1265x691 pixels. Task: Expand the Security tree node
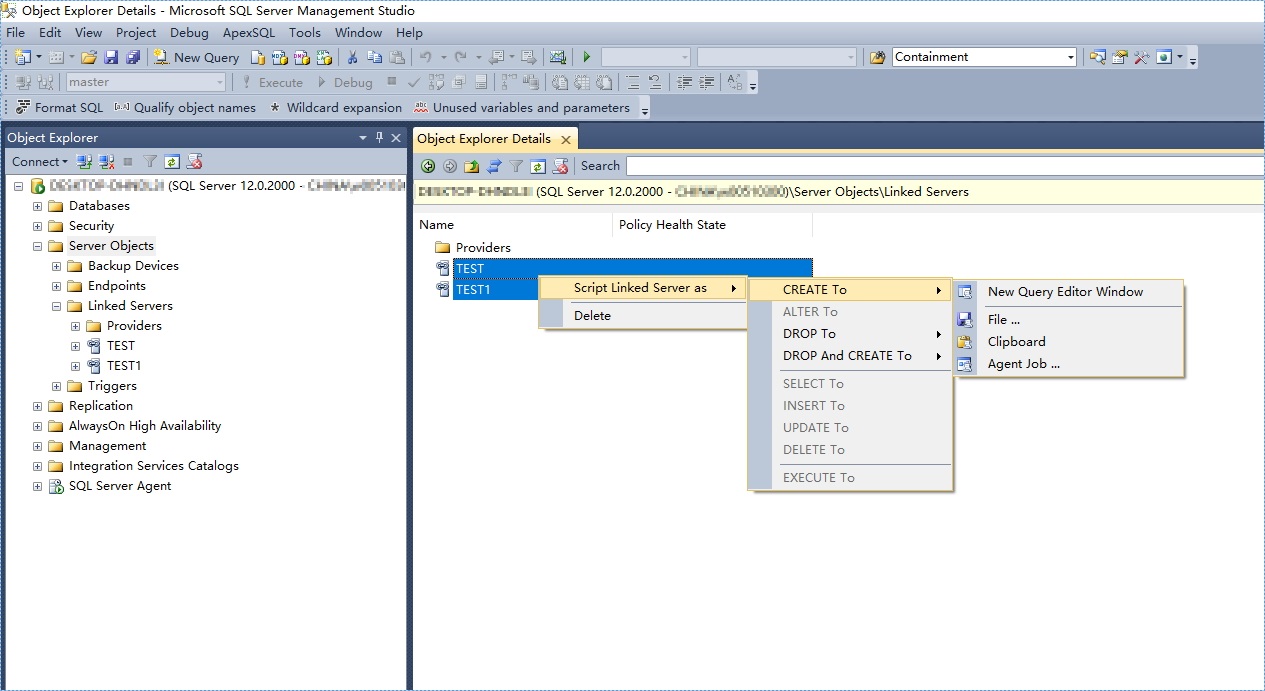pos(38,226)
